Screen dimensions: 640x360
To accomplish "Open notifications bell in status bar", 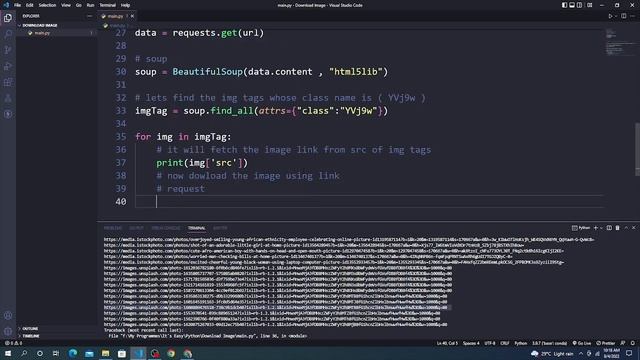I will coord(633,343).
